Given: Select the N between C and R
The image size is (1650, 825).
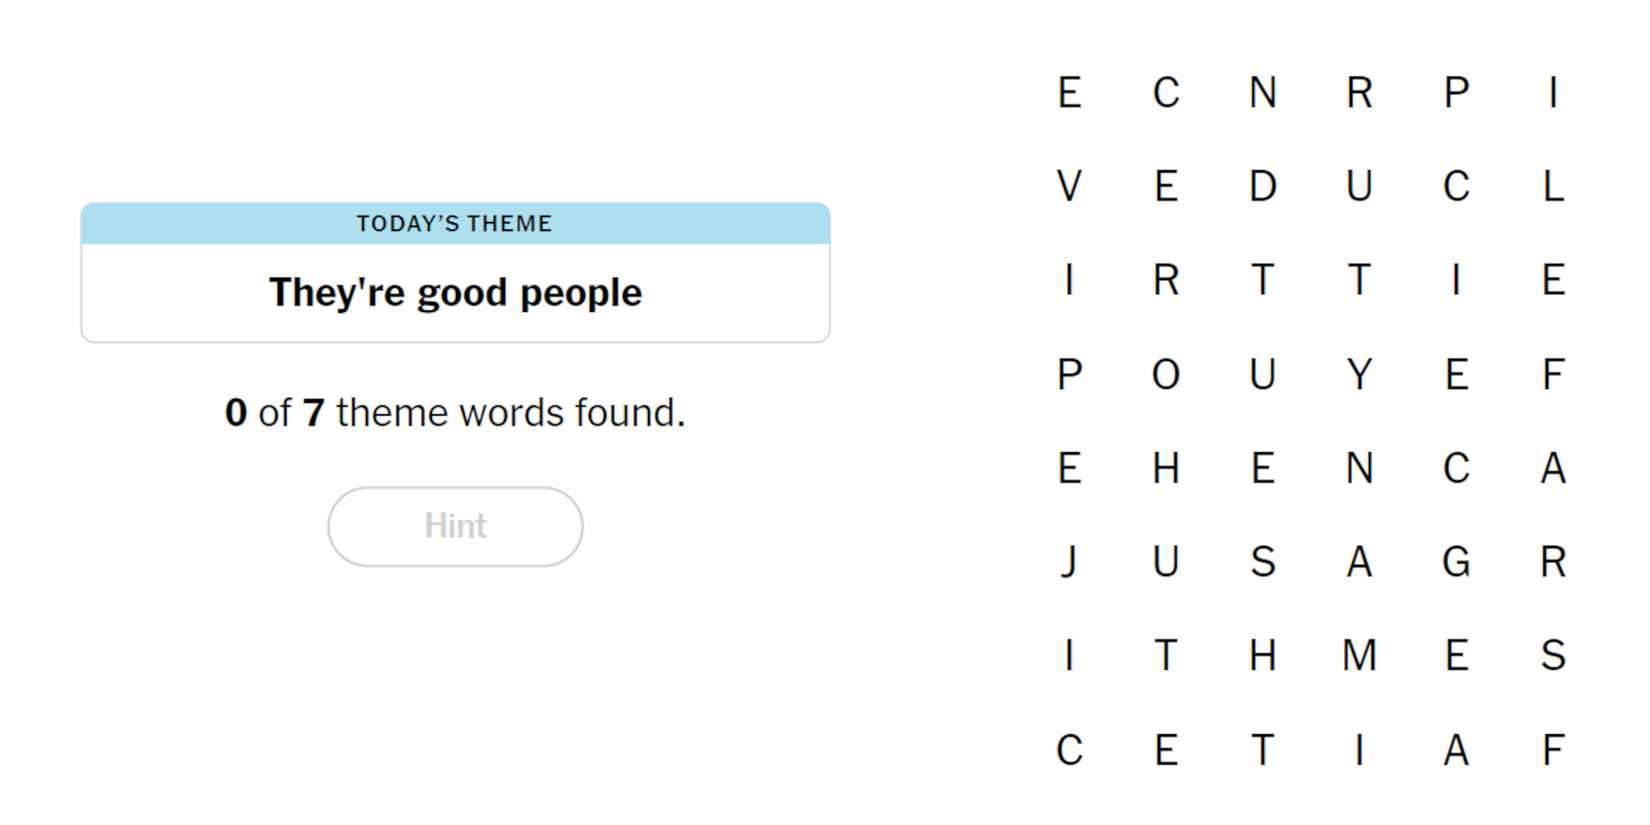Looking at the screenshot, I should (1262, 93).
